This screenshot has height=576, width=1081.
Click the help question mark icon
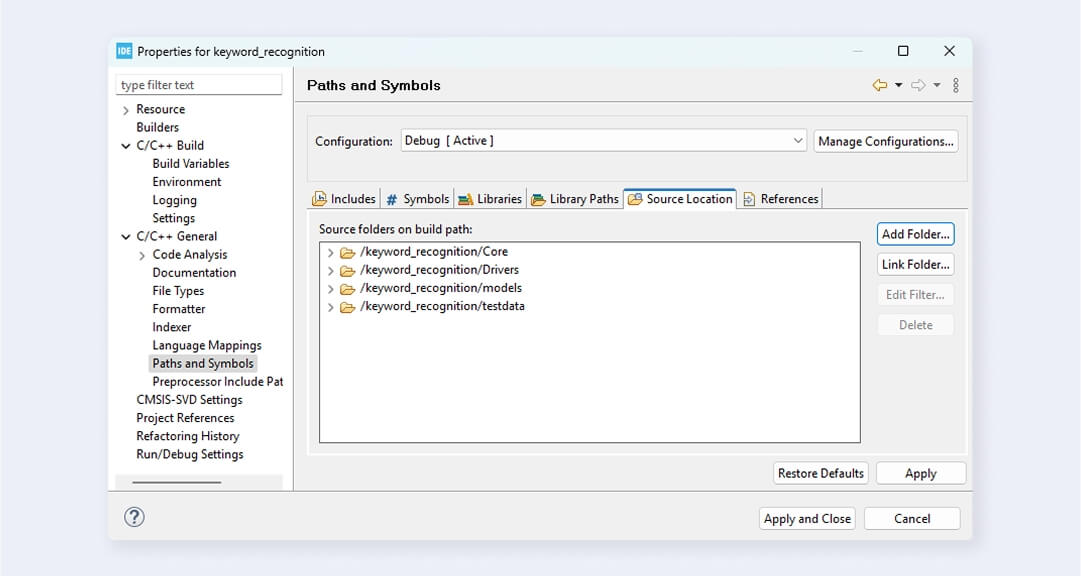tap(134, 517)
